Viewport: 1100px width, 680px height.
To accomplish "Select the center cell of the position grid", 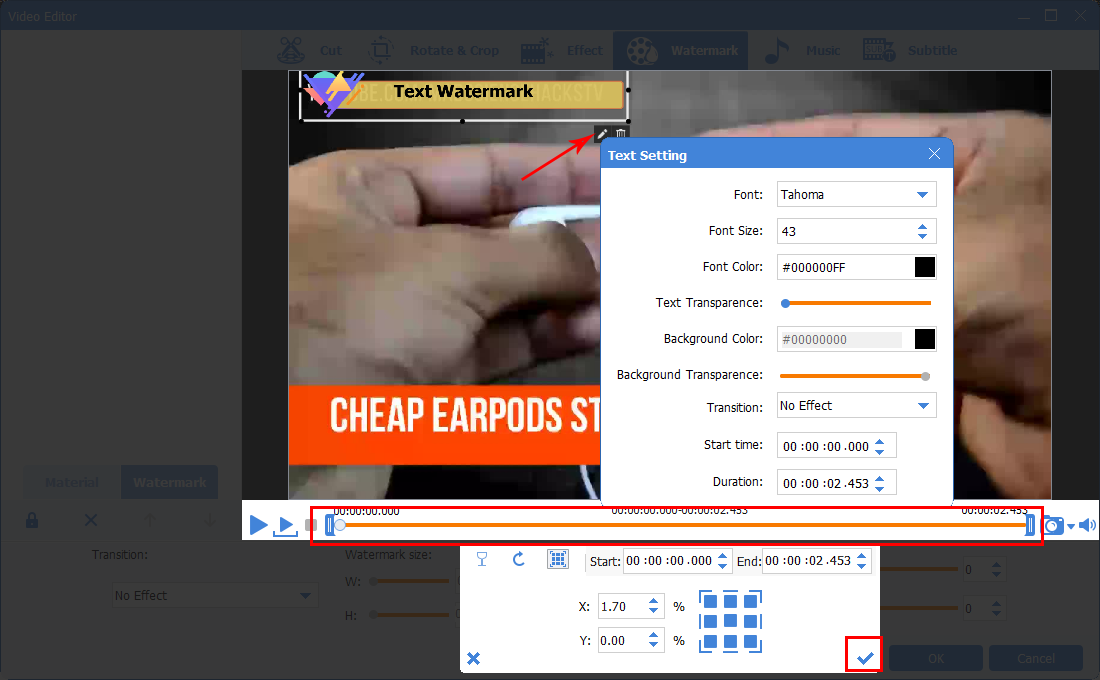I will [730, 621].
